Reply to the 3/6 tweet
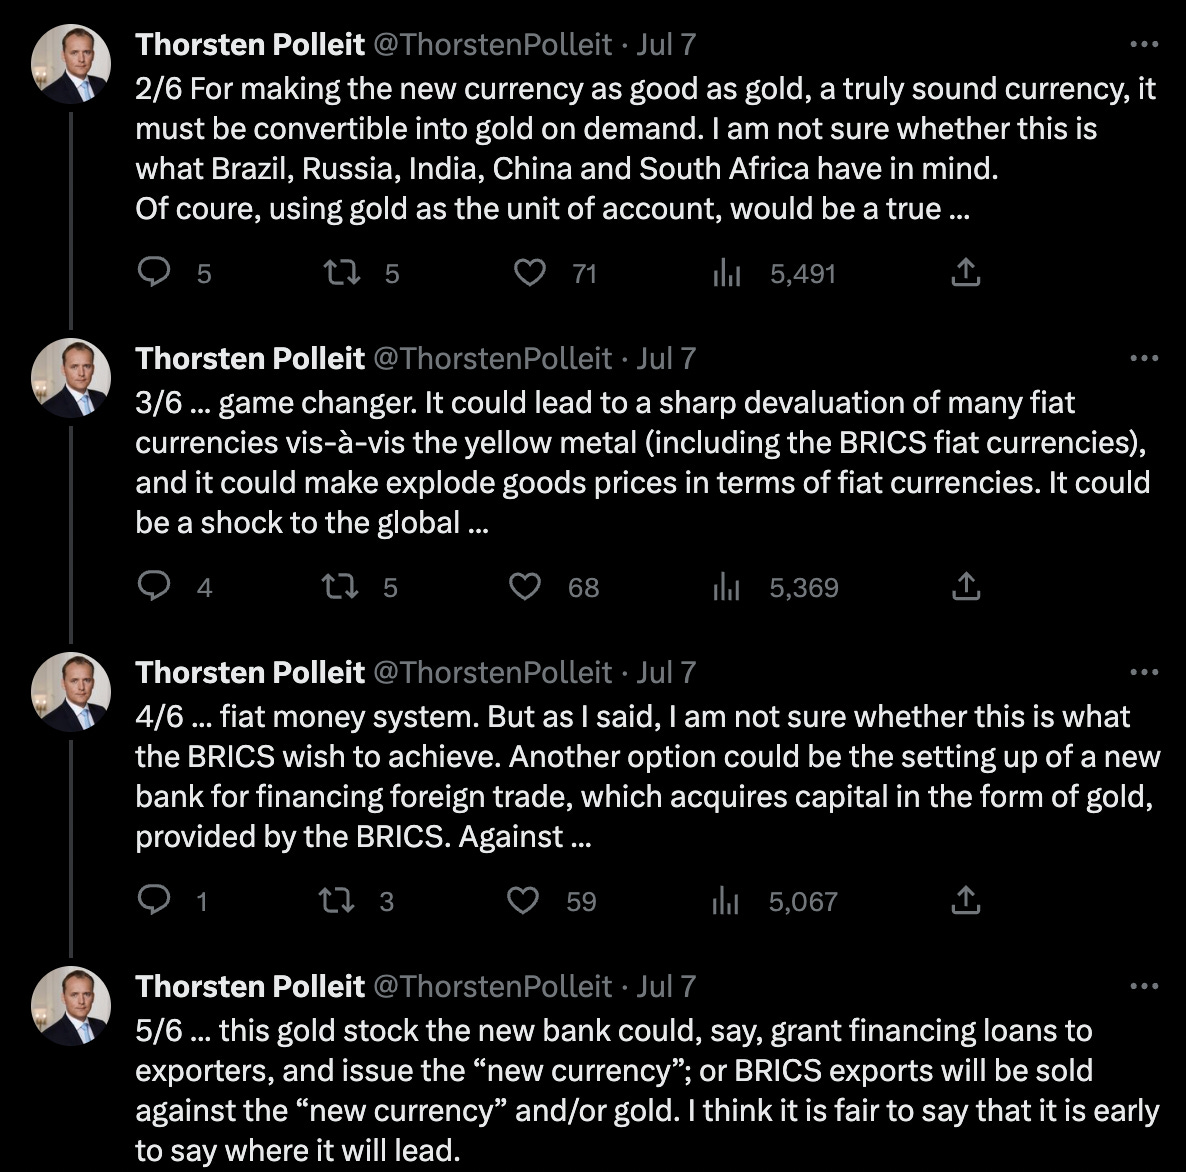The width and height of the screenshot is (1186, 1172). tap(153, 586)
